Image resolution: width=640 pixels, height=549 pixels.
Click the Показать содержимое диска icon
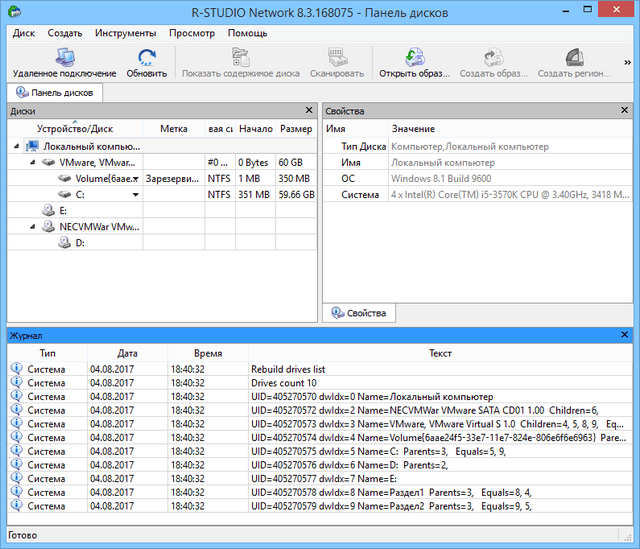240,57
